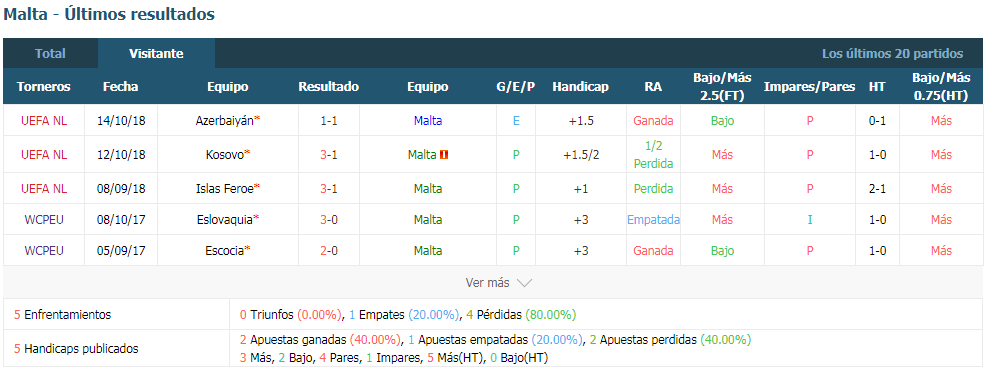
Task: Expand more results with Ver más
Action: [x=487, y=283]
